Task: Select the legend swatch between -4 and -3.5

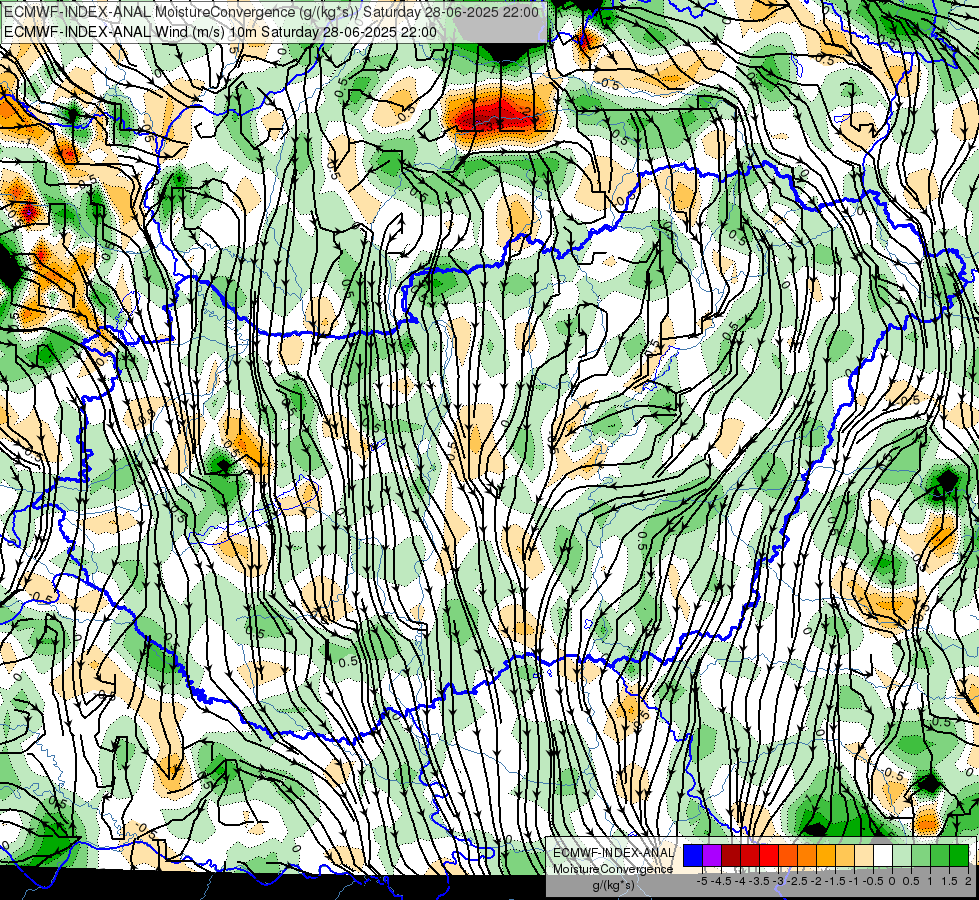Action: [750, 855]
